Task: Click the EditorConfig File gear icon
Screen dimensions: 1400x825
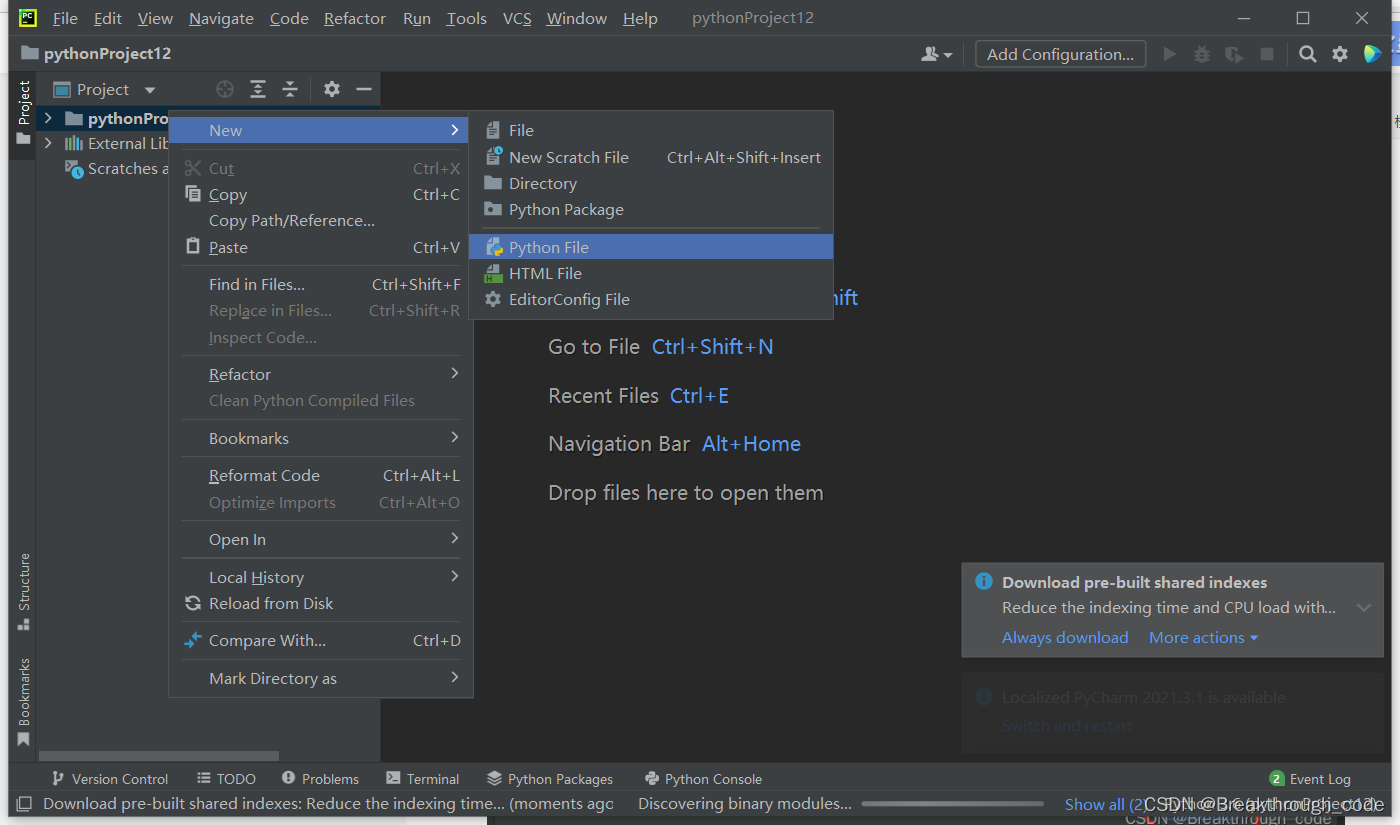Action: [x=493, y=299]
